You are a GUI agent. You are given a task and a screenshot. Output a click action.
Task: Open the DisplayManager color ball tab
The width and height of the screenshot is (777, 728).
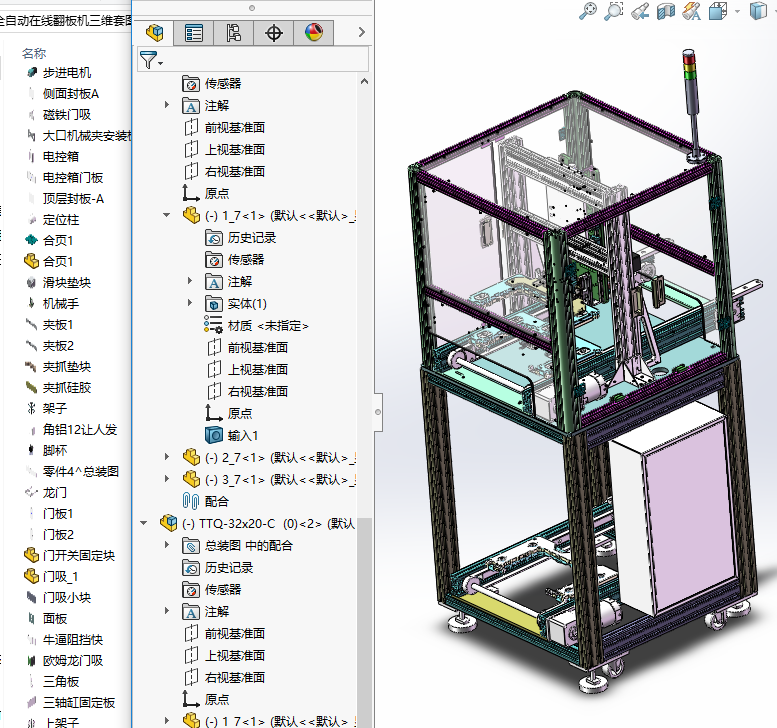click(314, 33)
